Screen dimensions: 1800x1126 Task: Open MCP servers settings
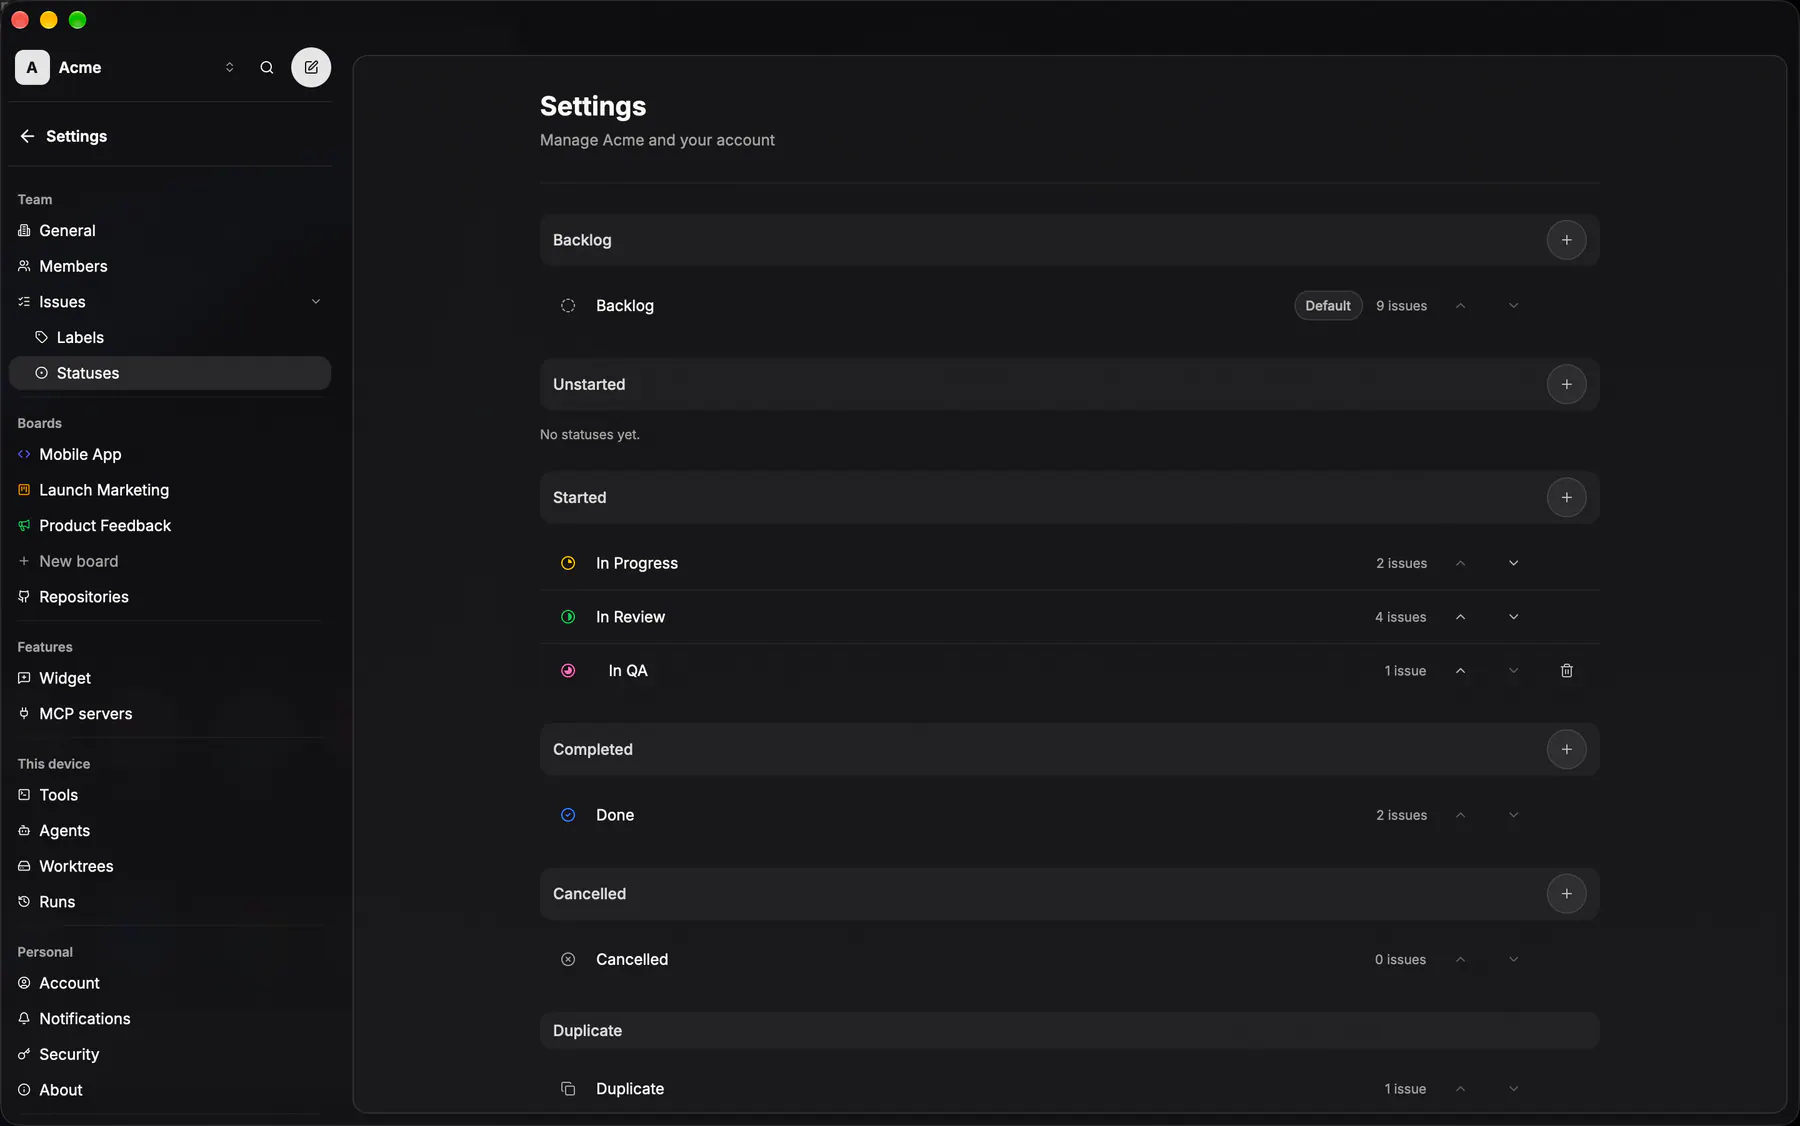[169, 713]
